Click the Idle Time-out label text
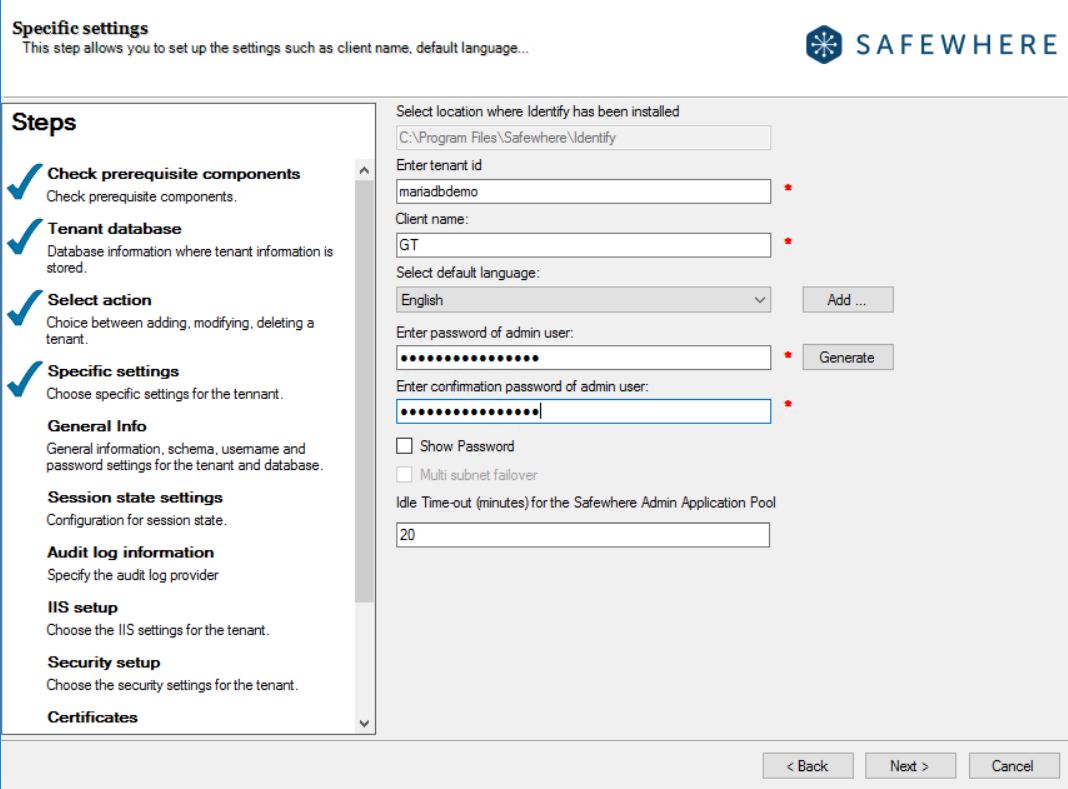1068x789 pixels. [x=586, y=503]
